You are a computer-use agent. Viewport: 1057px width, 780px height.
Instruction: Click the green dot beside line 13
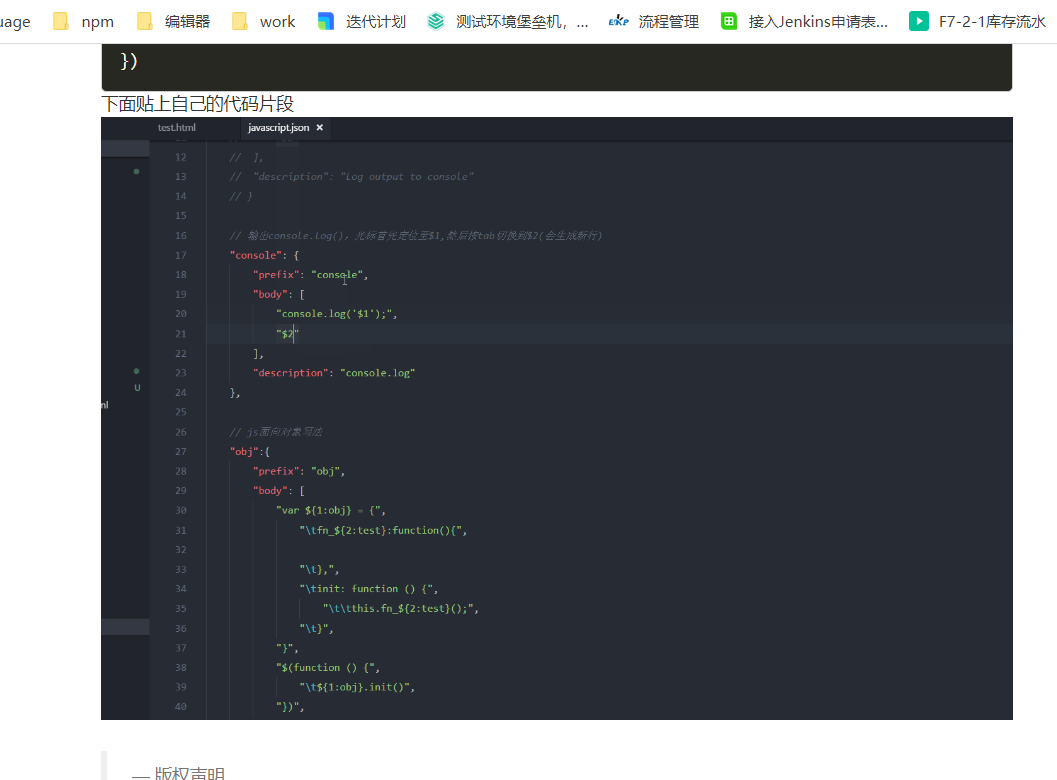[136, 171]
